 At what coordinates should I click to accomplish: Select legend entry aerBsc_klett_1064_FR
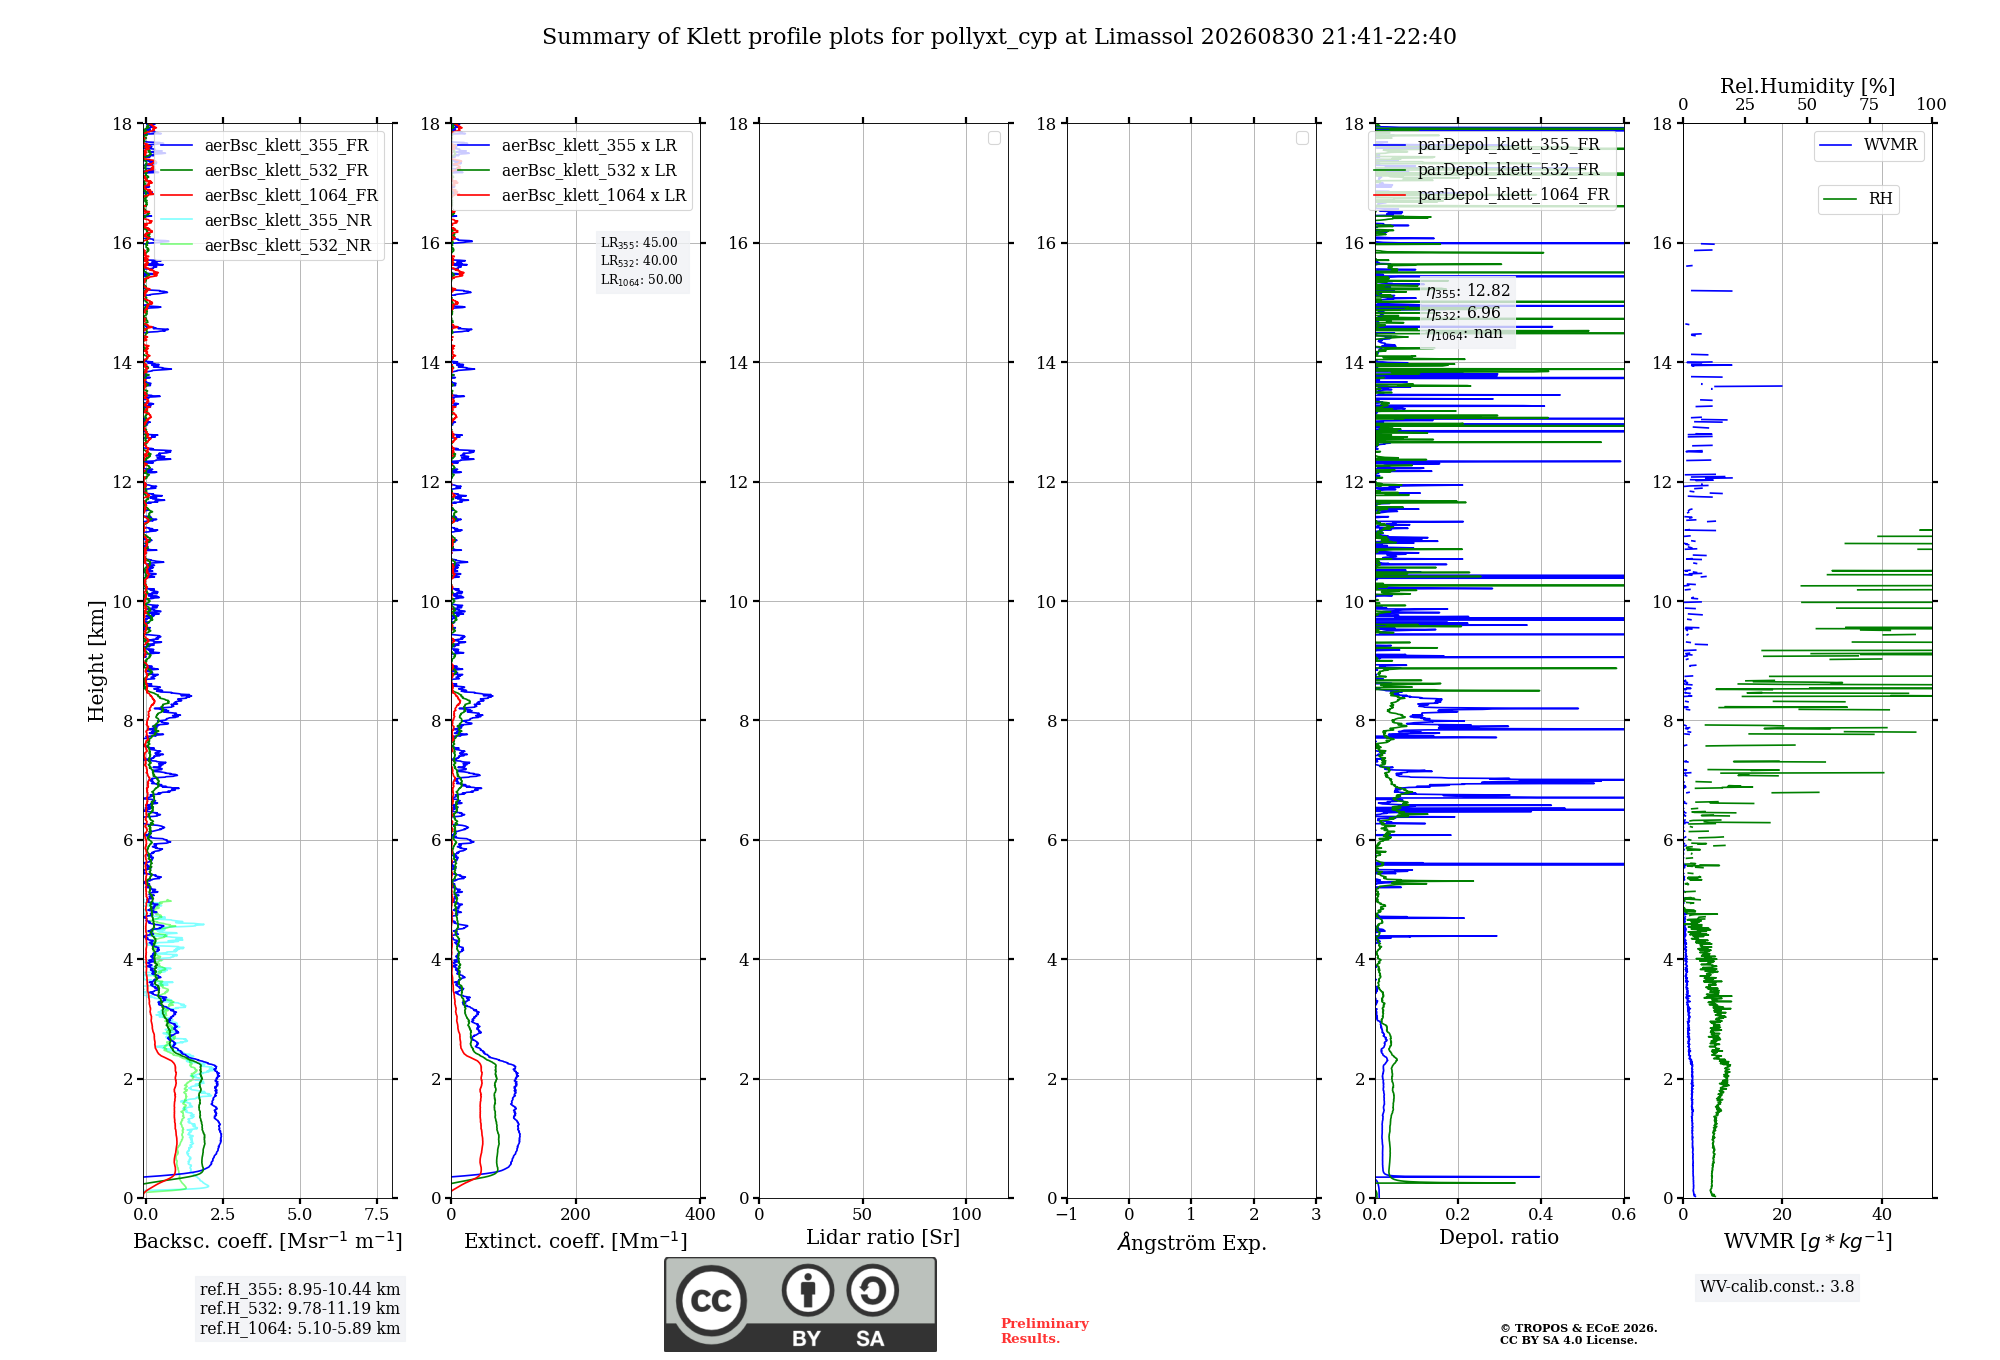pyautogui.click(x=269, y=196)
